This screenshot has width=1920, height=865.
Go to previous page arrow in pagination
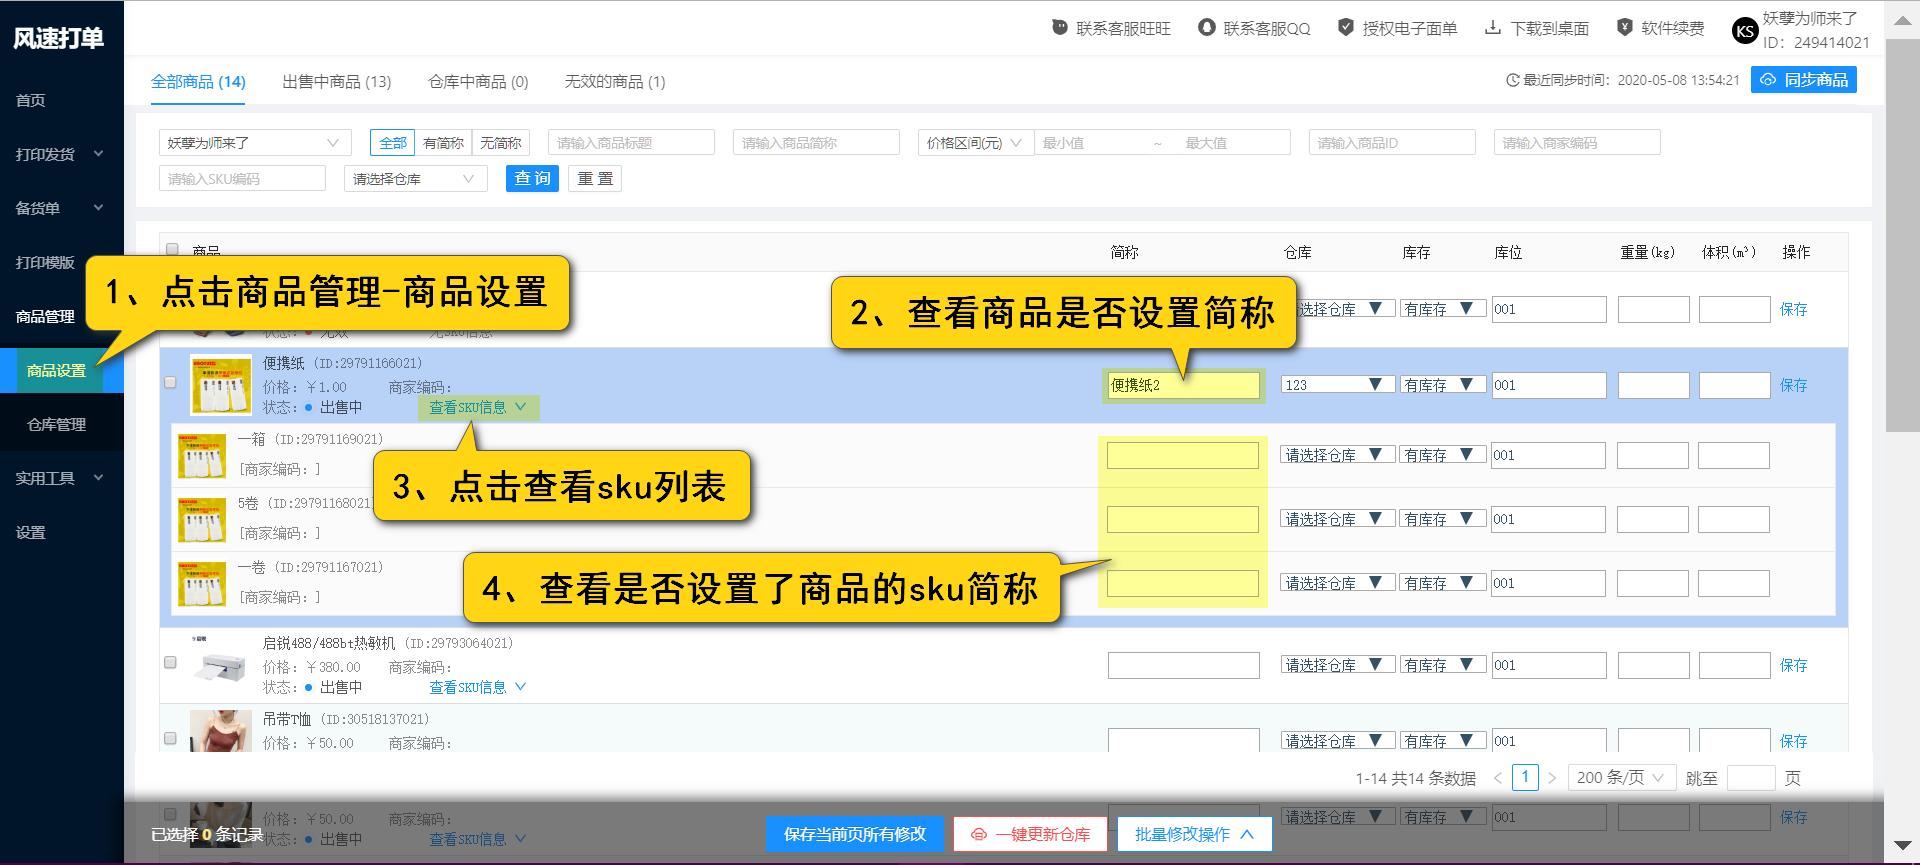click(1498, 778)
